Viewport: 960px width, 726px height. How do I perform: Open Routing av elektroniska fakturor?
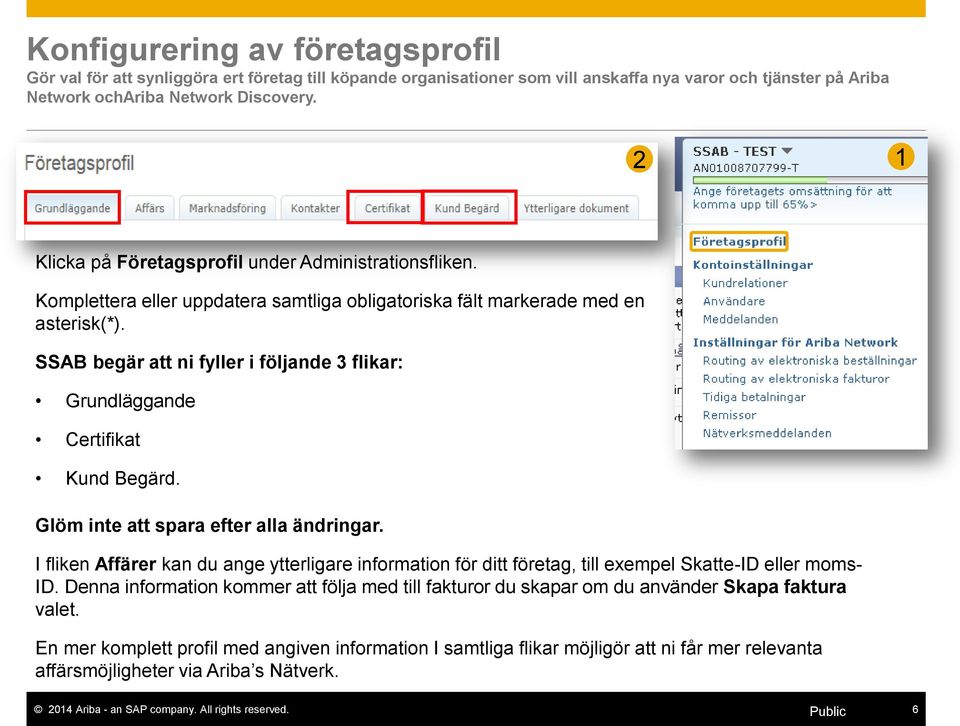click(796, 379)
